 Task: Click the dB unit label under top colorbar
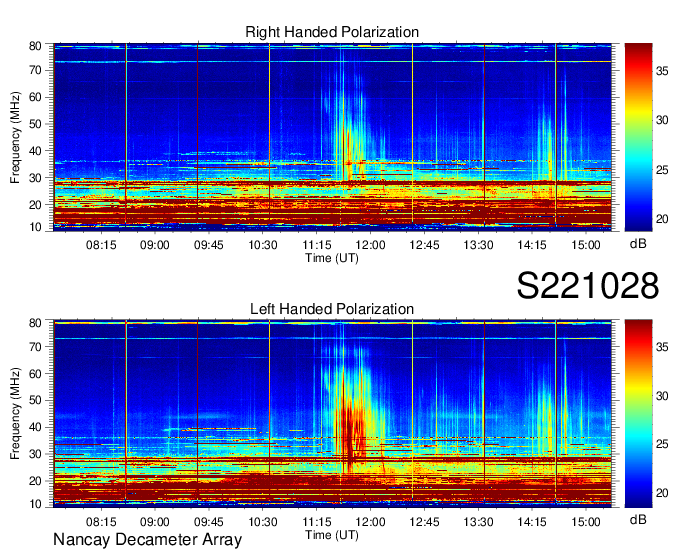[638, 244]
